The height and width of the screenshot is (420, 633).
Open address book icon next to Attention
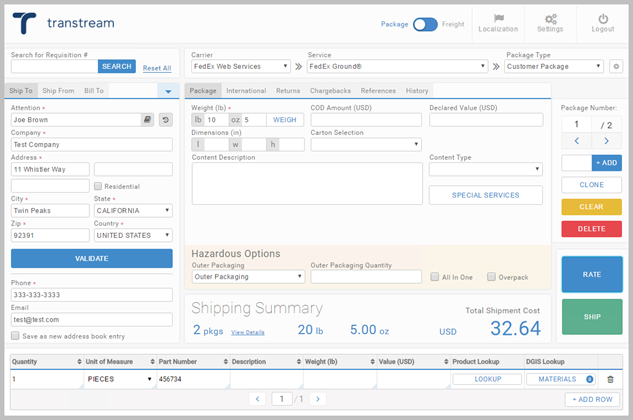coord(147,120)
